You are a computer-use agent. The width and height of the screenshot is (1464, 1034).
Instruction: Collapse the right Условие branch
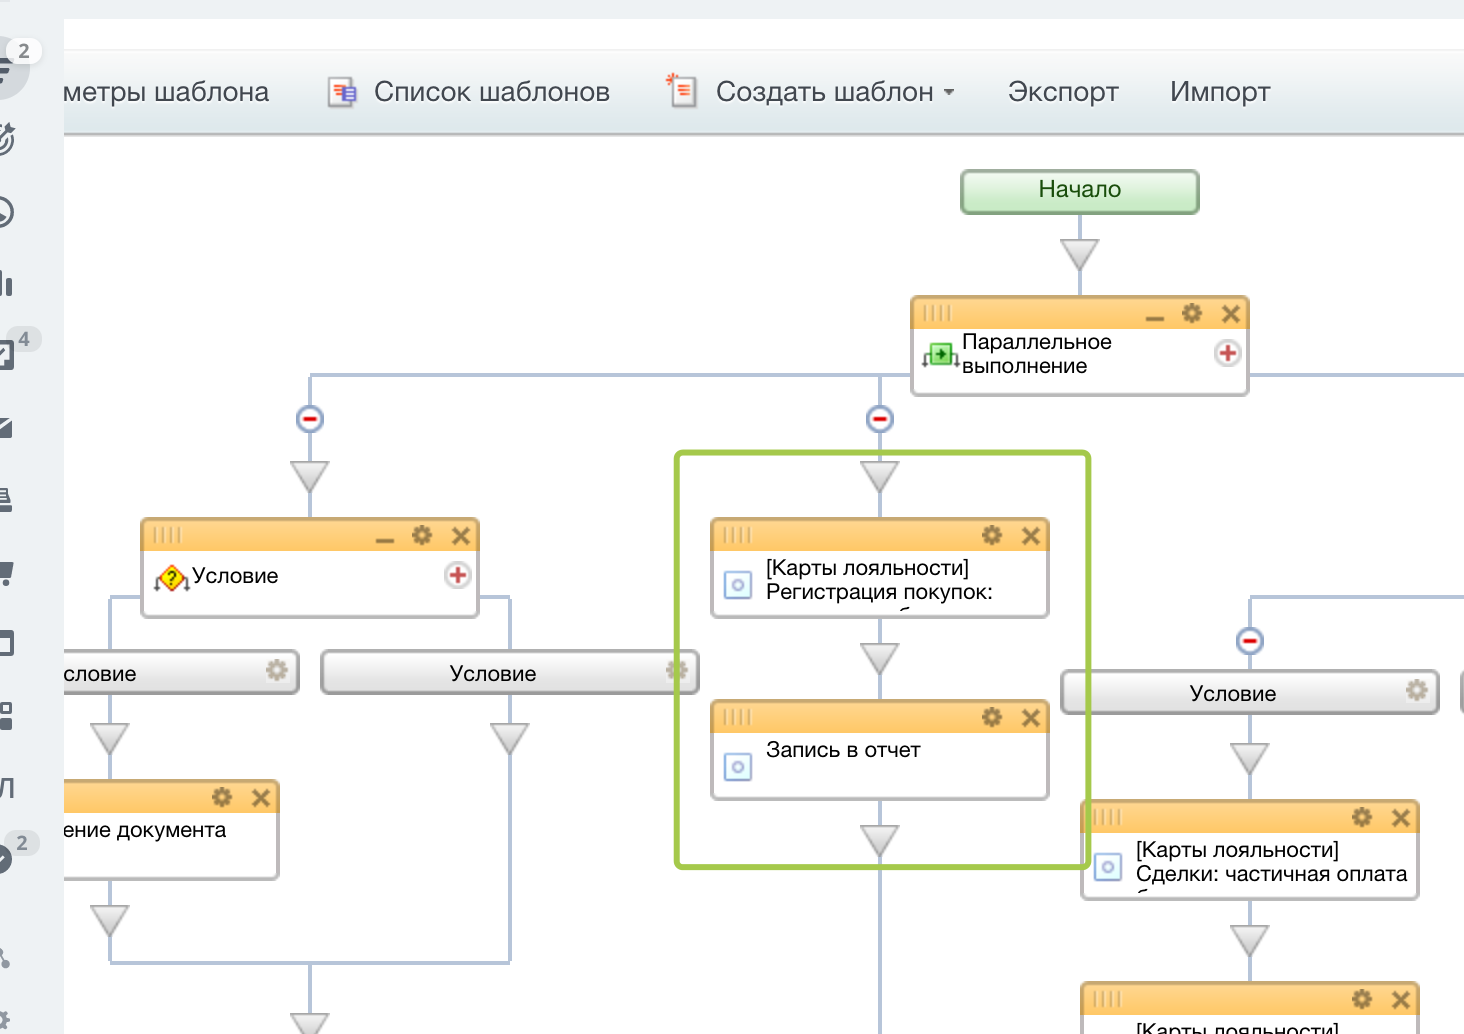coord(1250,641)
